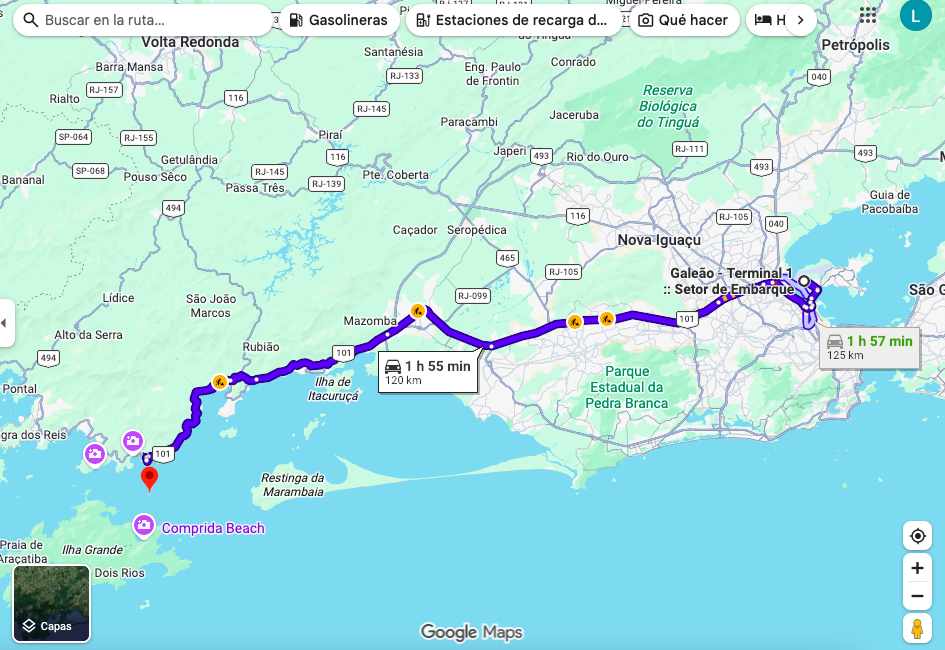The width and height of the screenshot is (945, 650).
Task: Click the Mazomba label
Action: (370, 321)
